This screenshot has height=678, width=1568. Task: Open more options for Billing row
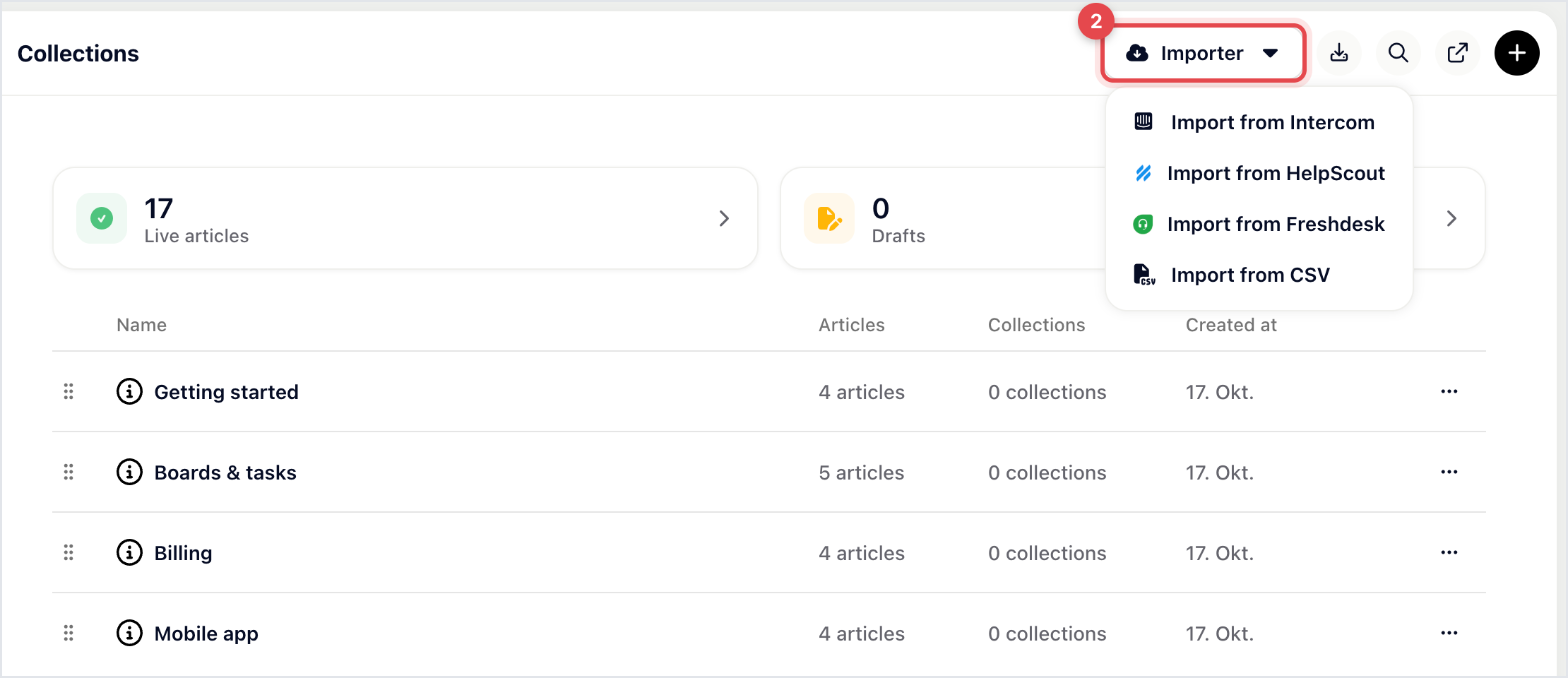[x=1449, y=553]
